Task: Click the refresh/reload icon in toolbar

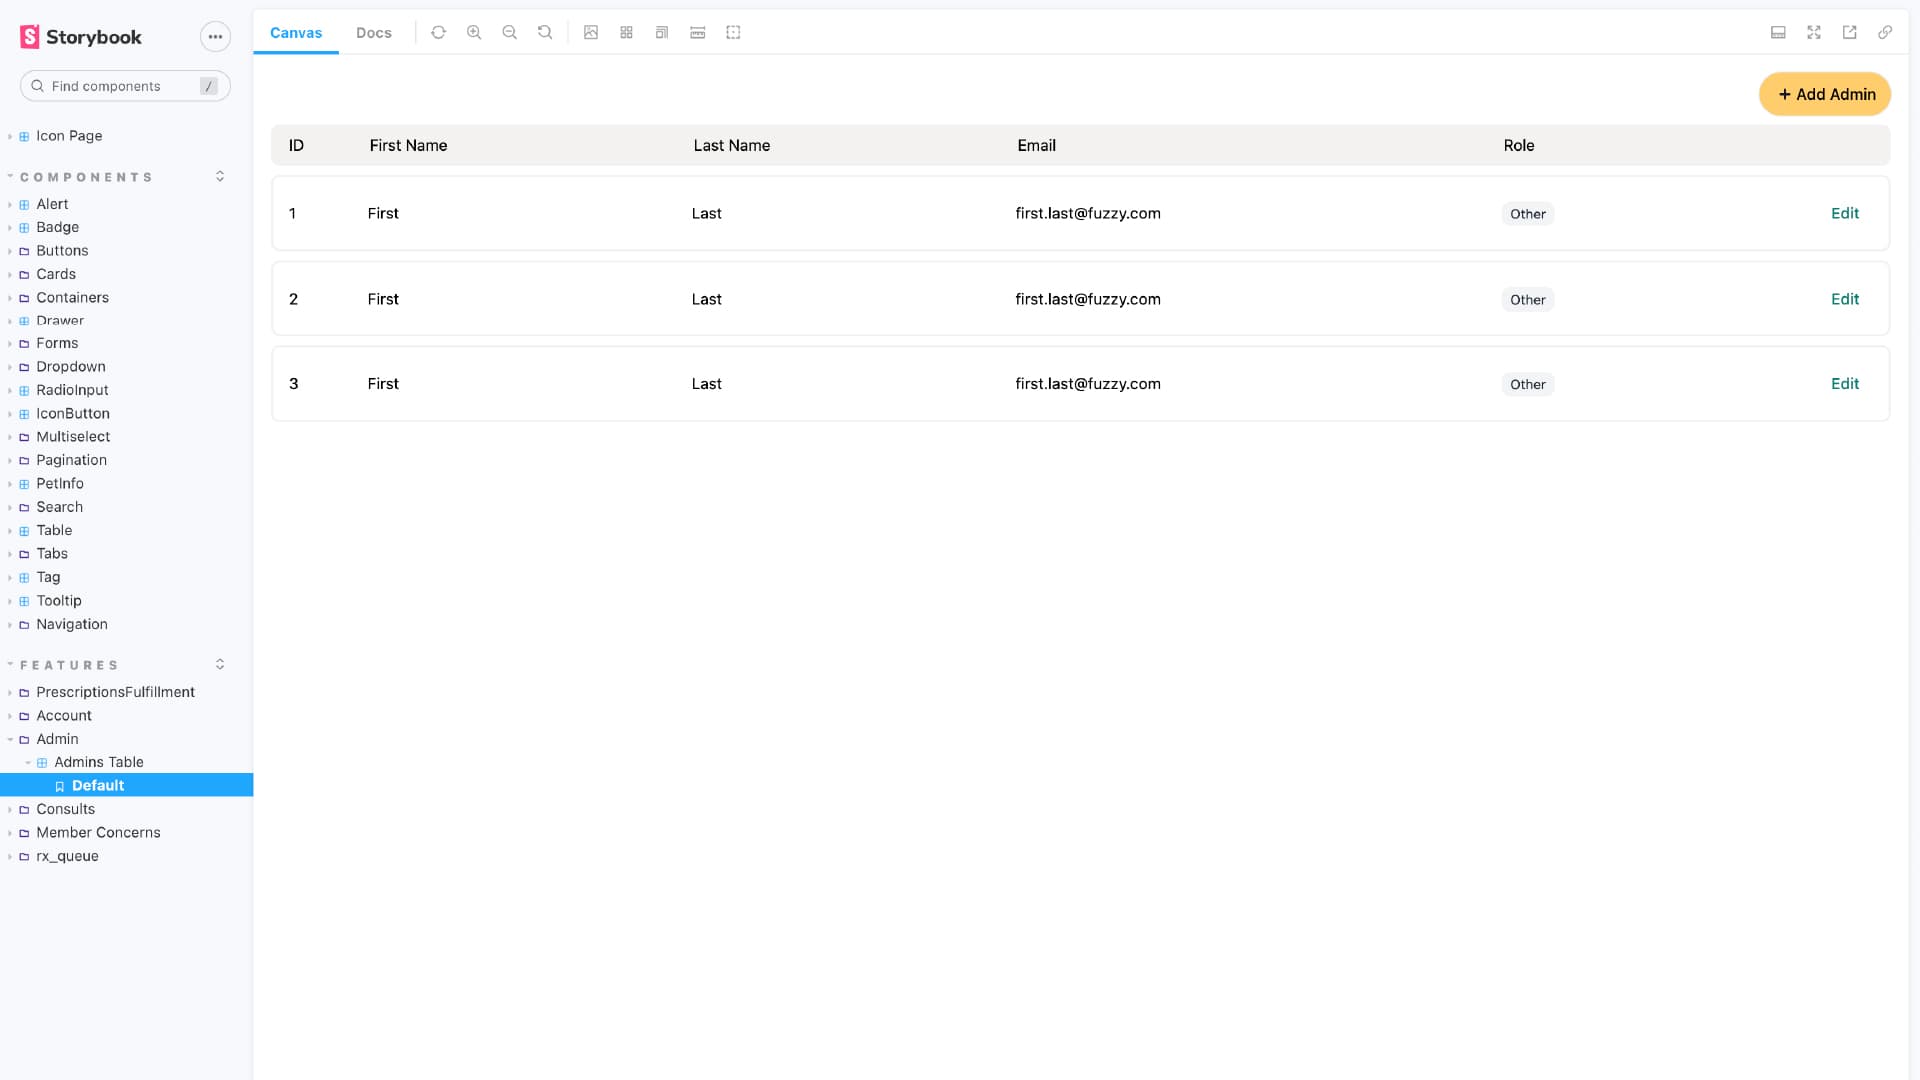Action: coord(438,32)
